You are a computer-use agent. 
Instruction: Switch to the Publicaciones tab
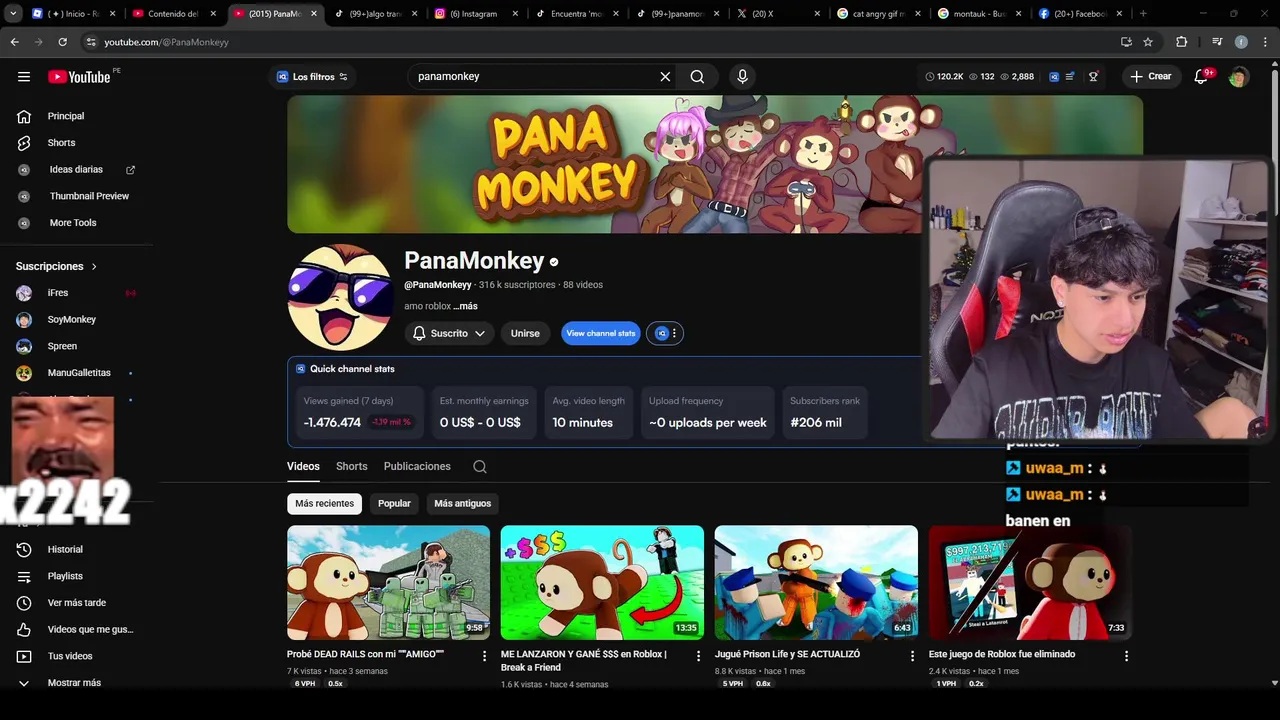[x=417, y=466]
